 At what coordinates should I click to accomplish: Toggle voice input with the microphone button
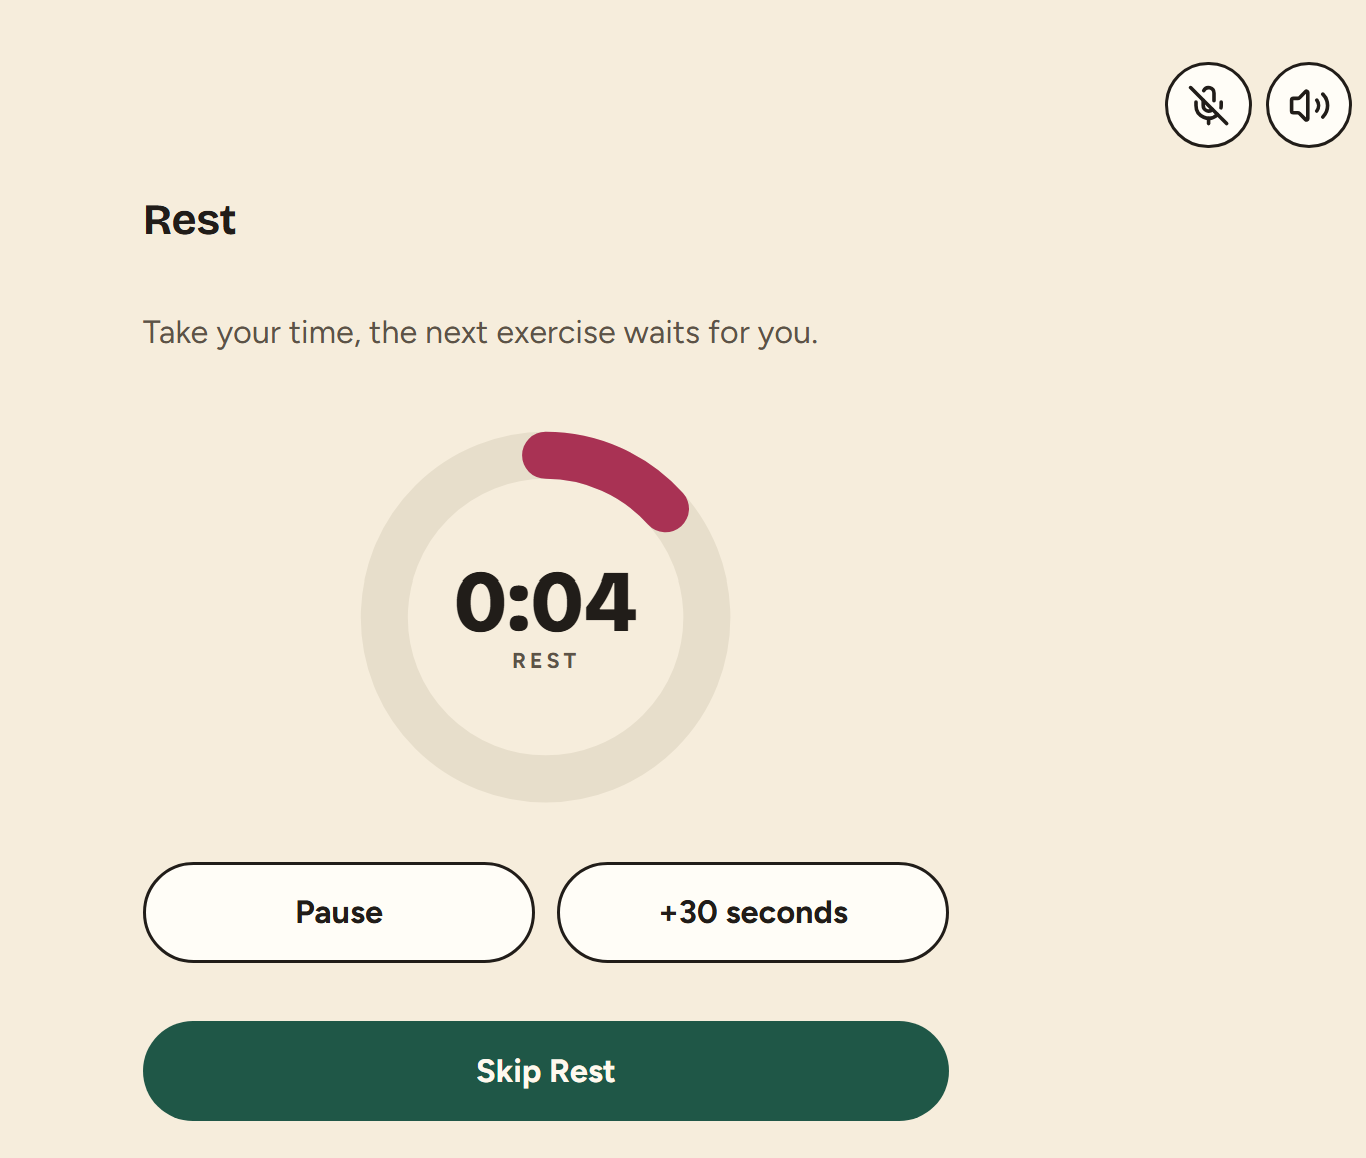[1208, 105]
